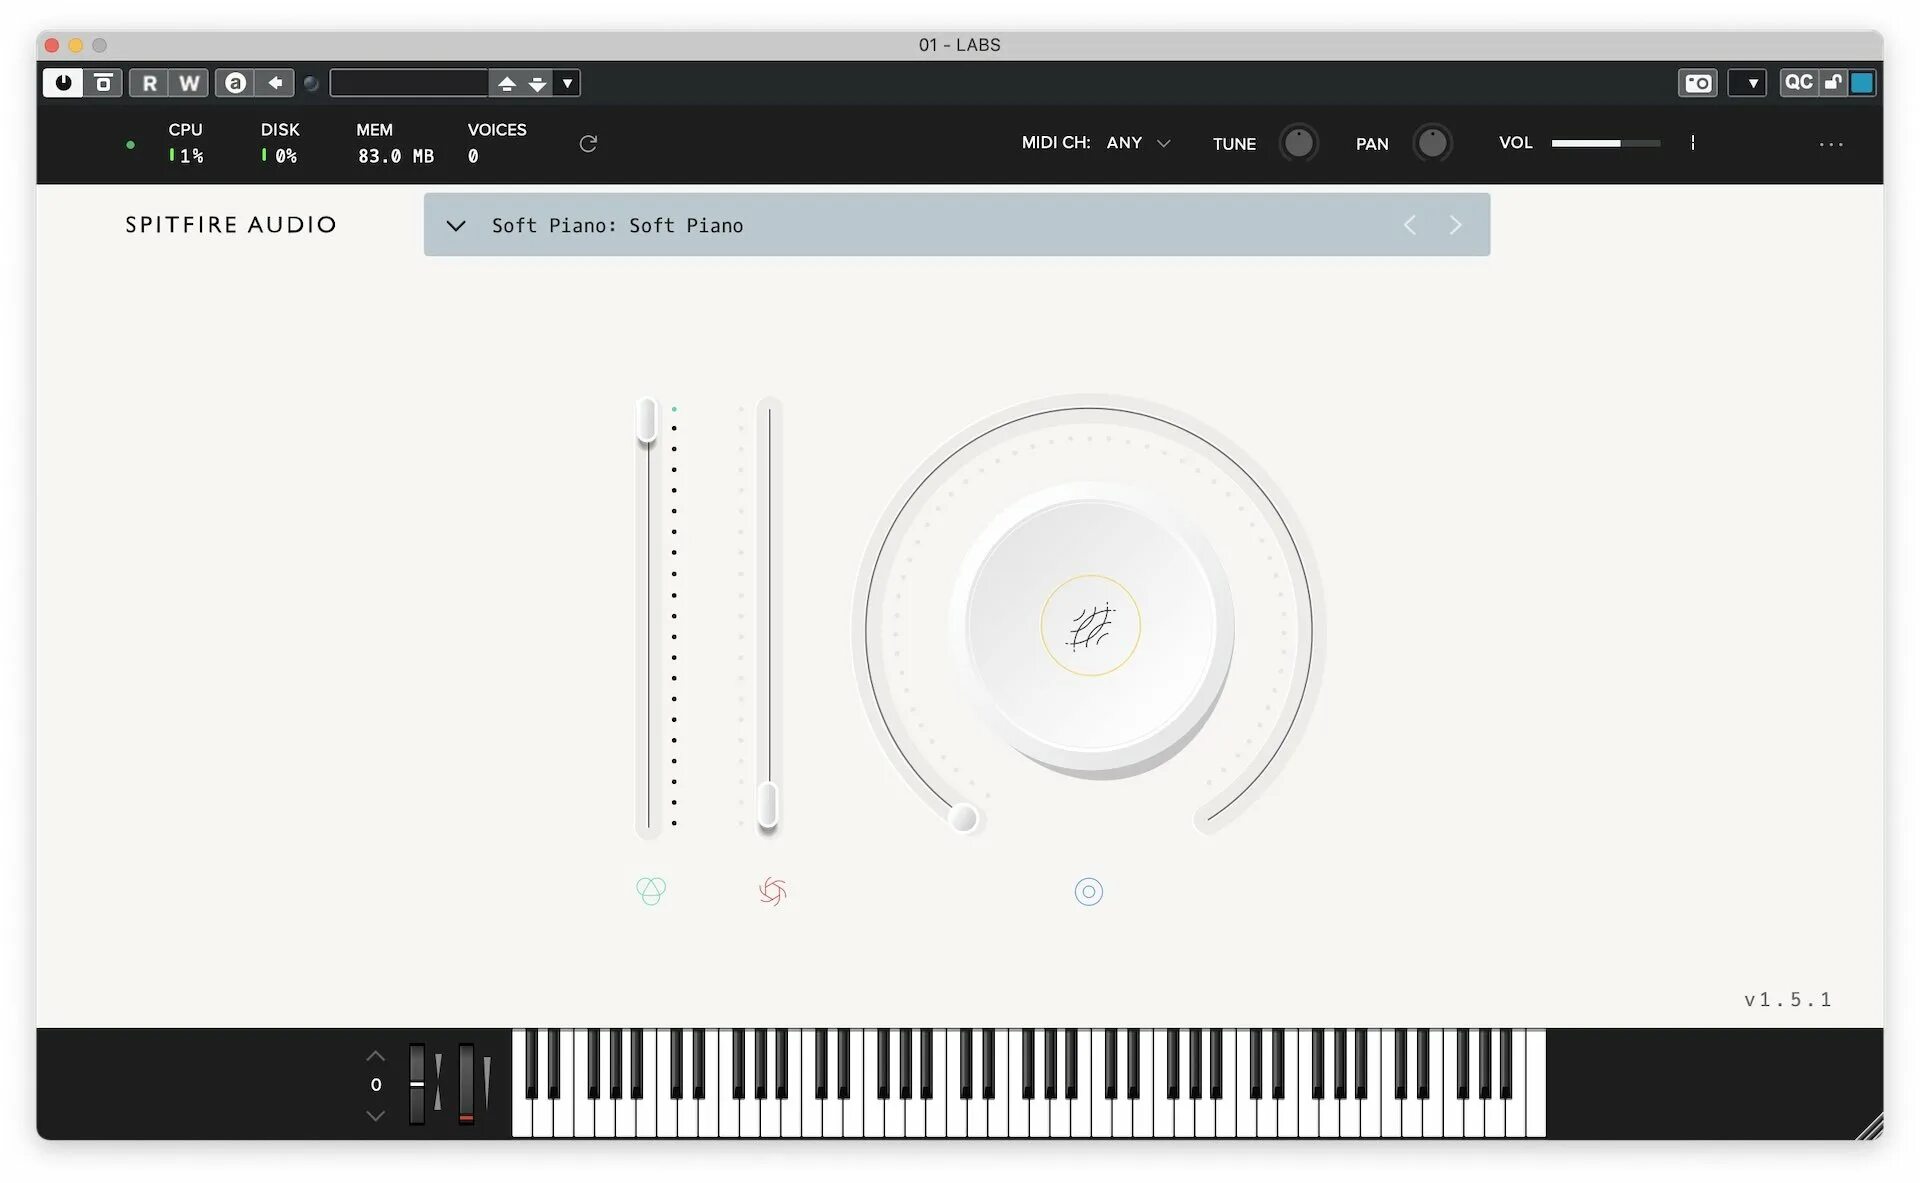Click the empty preset name field

pyautogui.click(x=409, y=83)
